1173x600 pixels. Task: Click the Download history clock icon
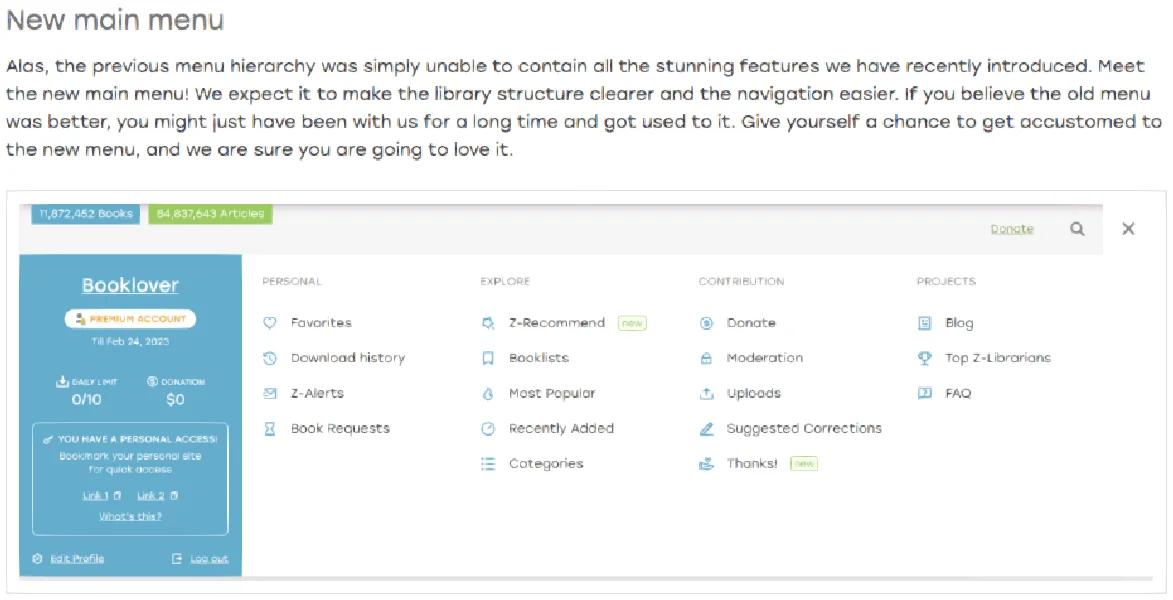pyautogui.click(x=270, y=358)
